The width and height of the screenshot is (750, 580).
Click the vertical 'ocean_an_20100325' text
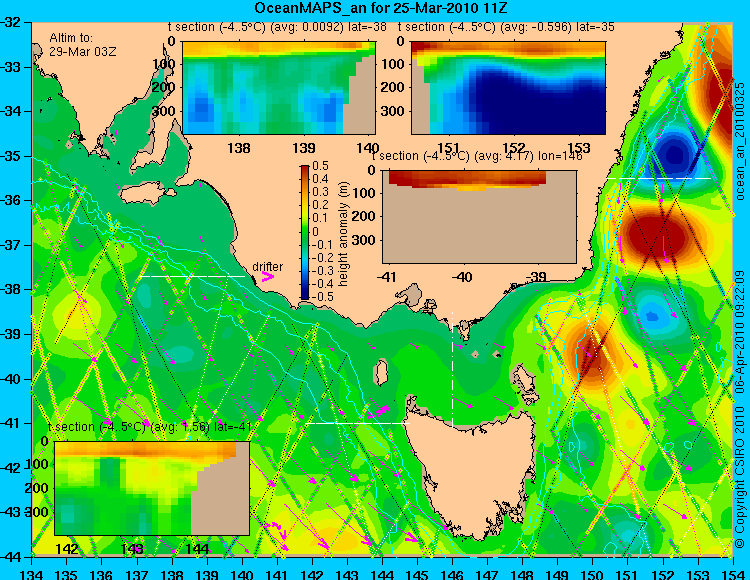point(740,140)
